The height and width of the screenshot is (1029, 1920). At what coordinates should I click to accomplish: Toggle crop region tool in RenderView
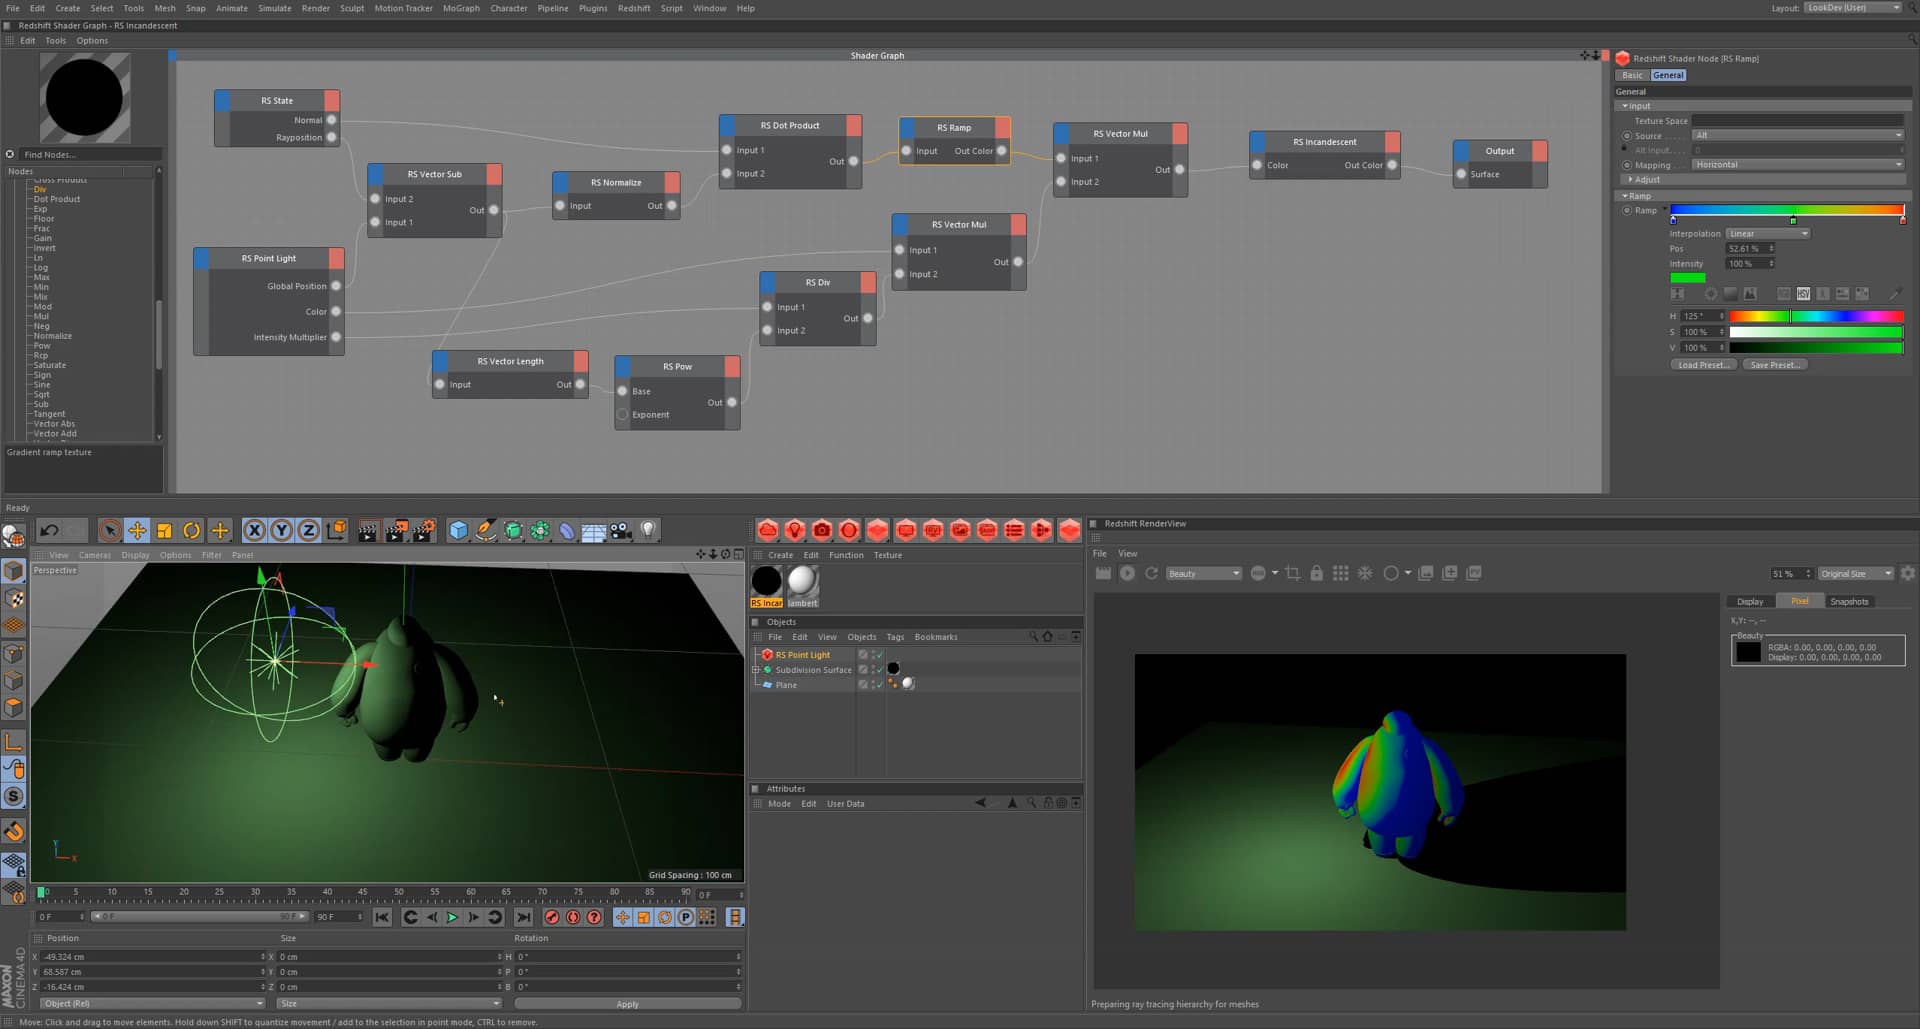click(x=1293, y=573)
